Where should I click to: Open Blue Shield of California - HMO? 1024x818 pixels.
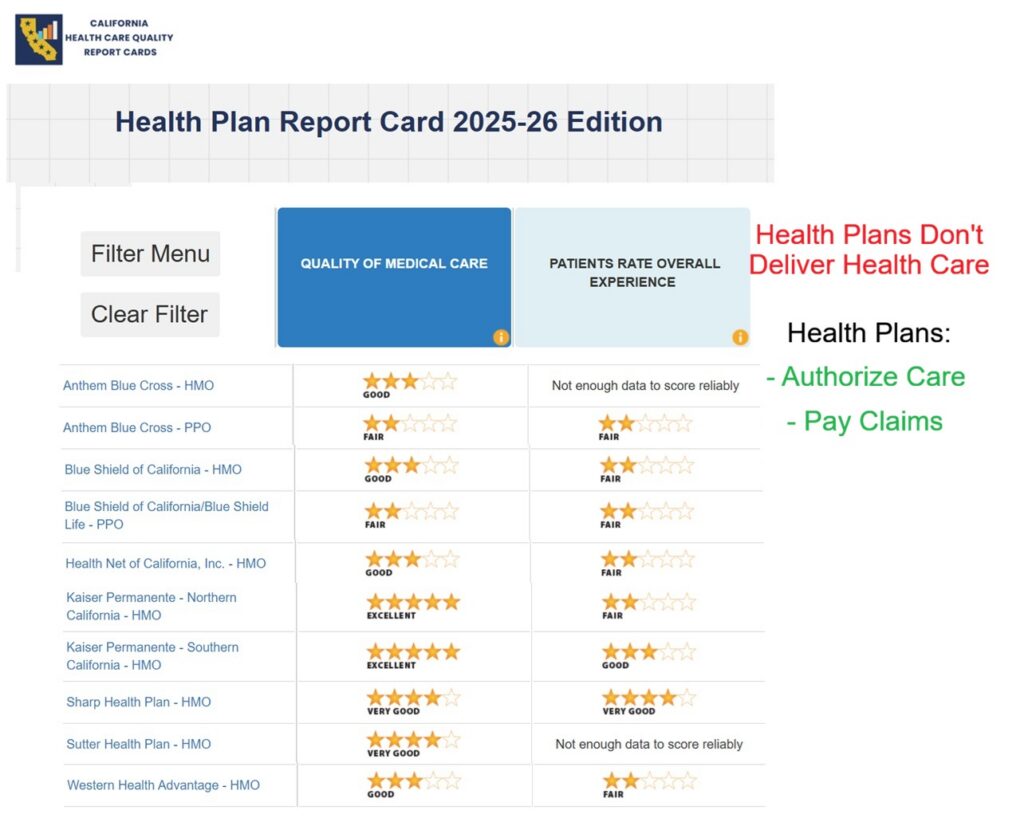153,469
